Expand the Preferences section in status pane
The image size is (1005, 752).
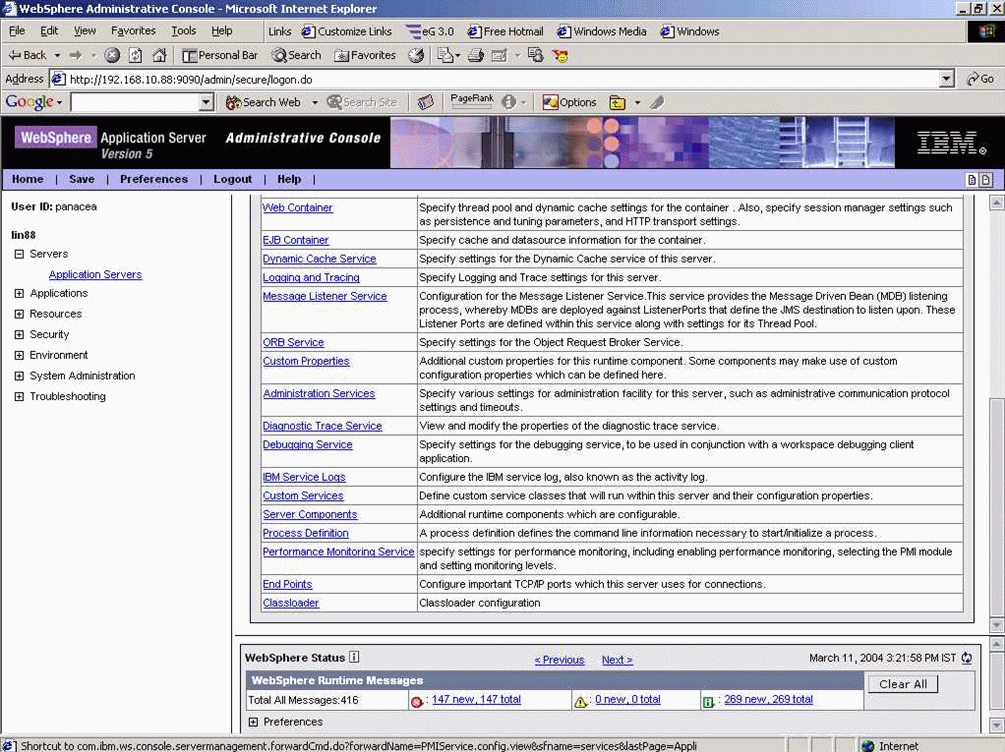[x=253, y=722]
